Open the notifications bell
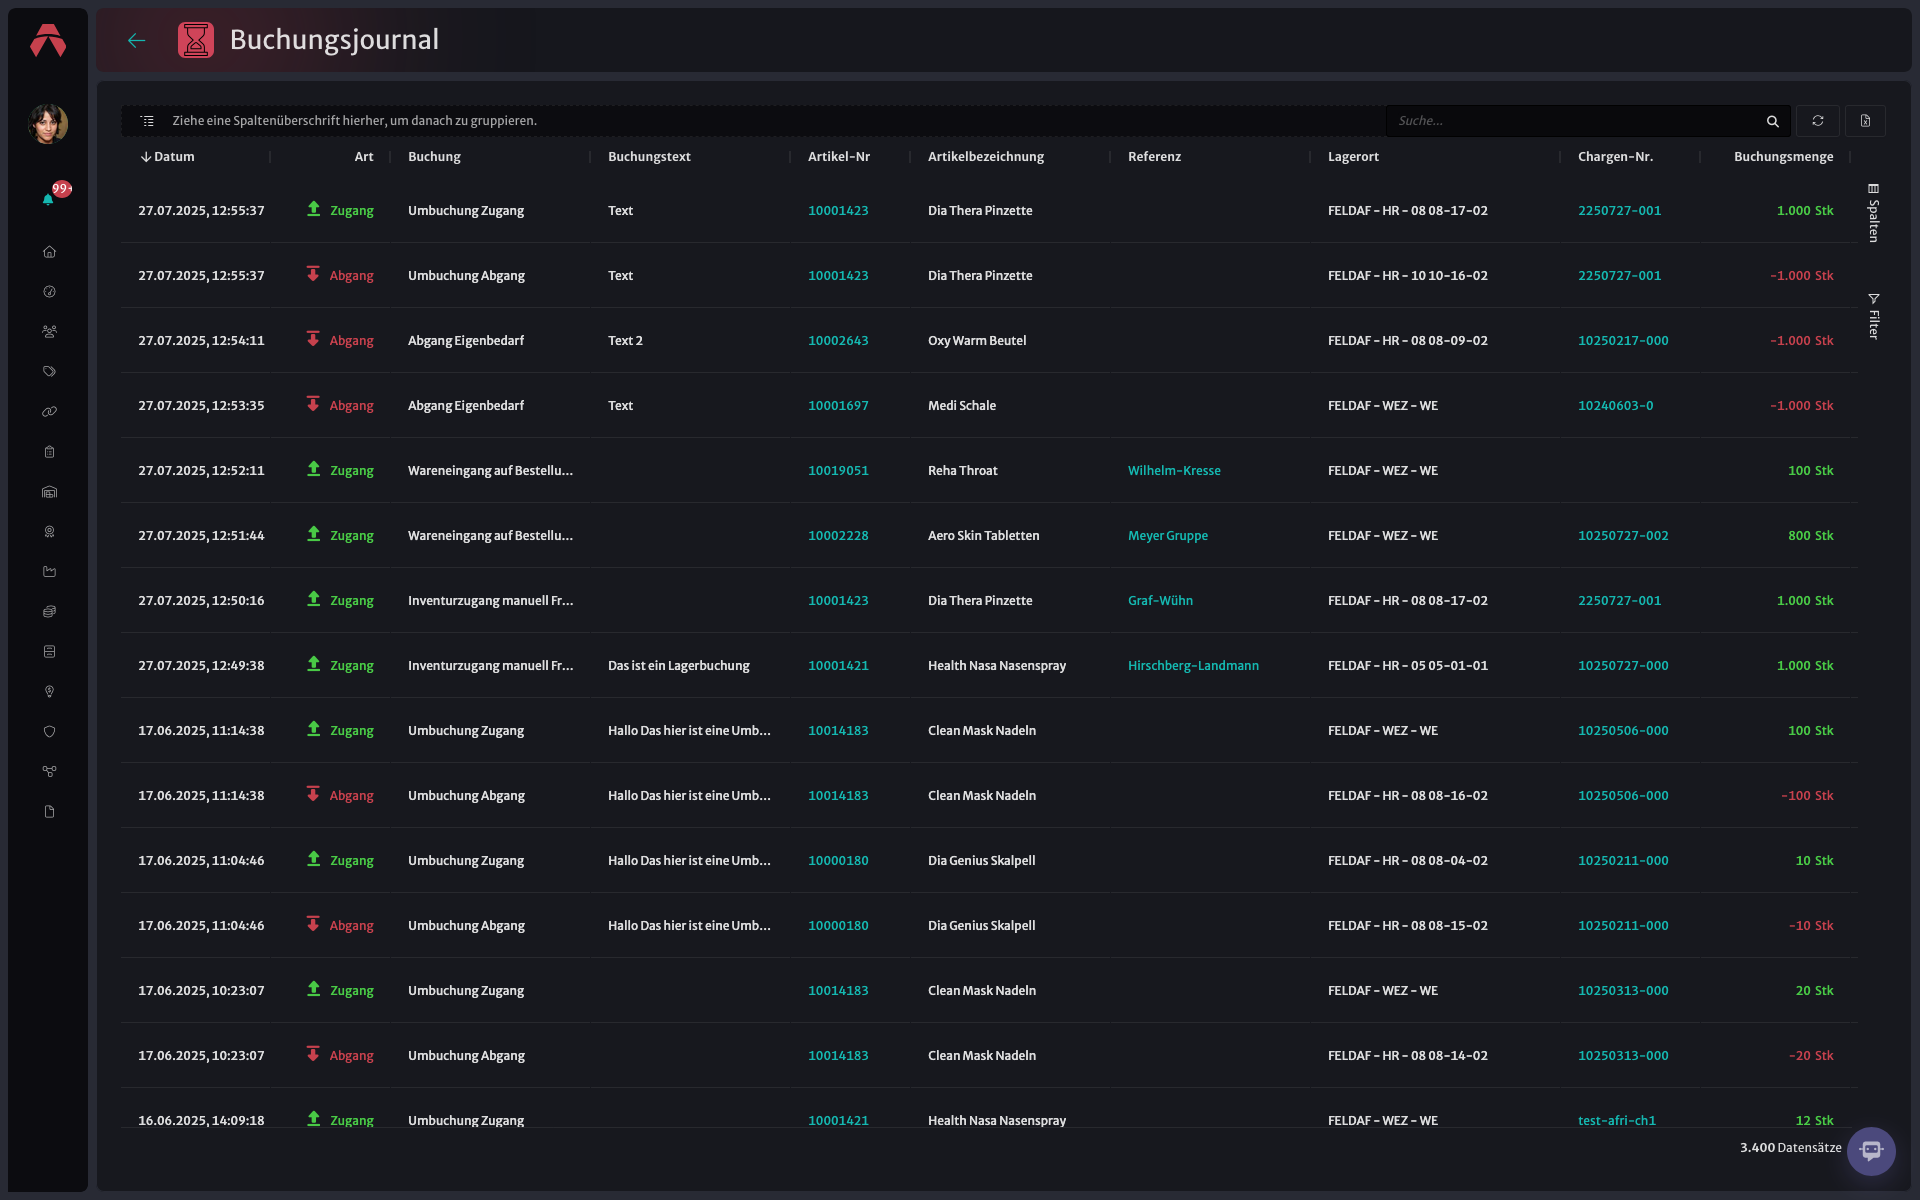1920x1200 pixels. click(x=48, y=199)
